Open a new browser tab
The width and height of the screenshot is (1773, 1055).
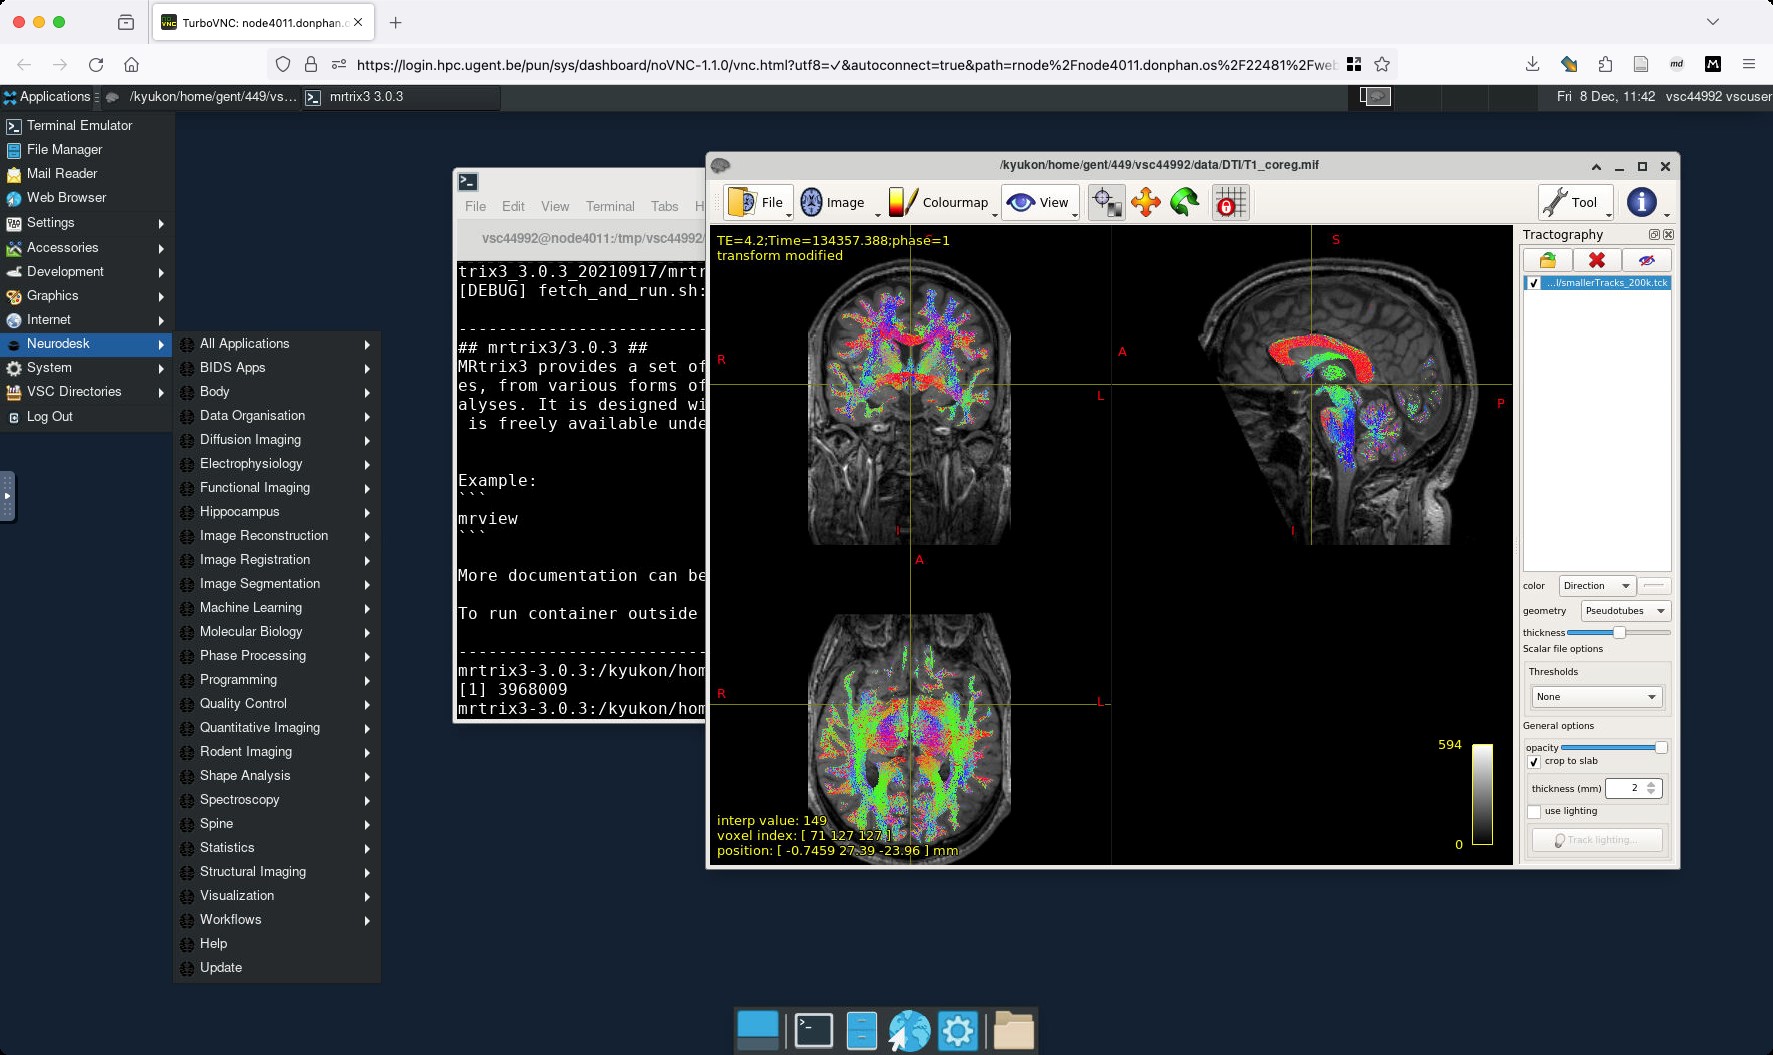(x=396, y=22)
